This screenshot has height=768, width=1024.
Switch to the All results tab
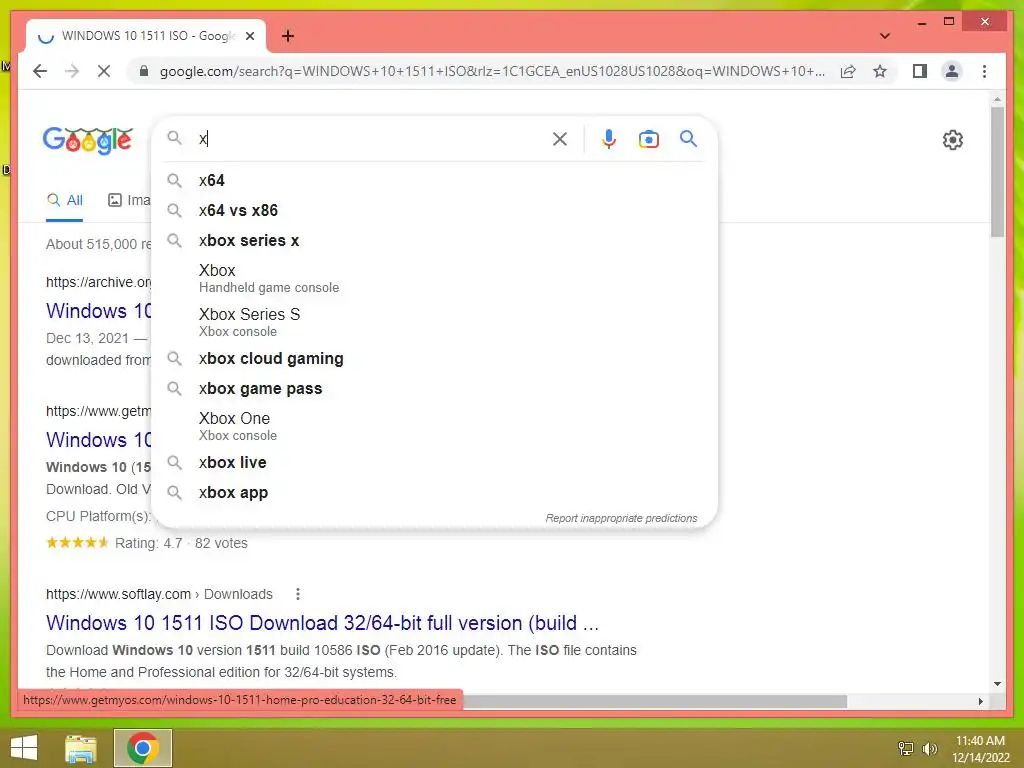coord(65,200)
